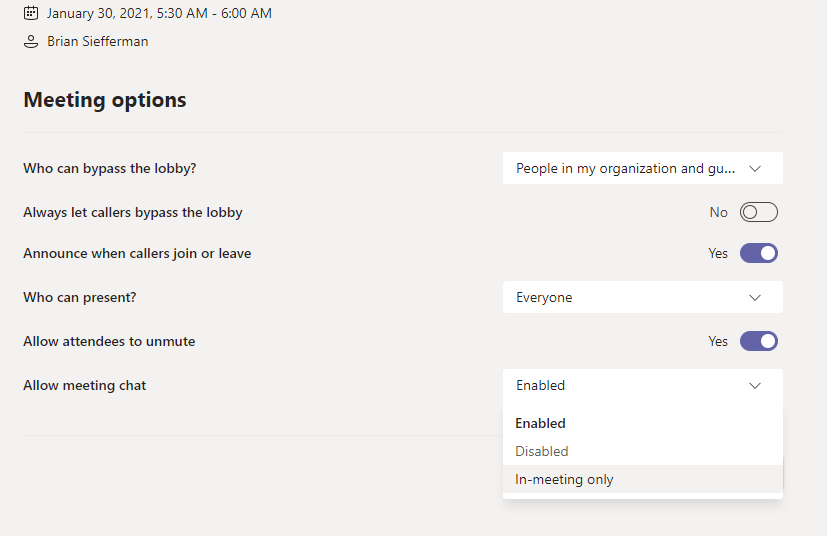Click the Yes label beside Allow attendees to unmute
The width and height of the screenshot is (827, 536).
(x=718, y=341)
